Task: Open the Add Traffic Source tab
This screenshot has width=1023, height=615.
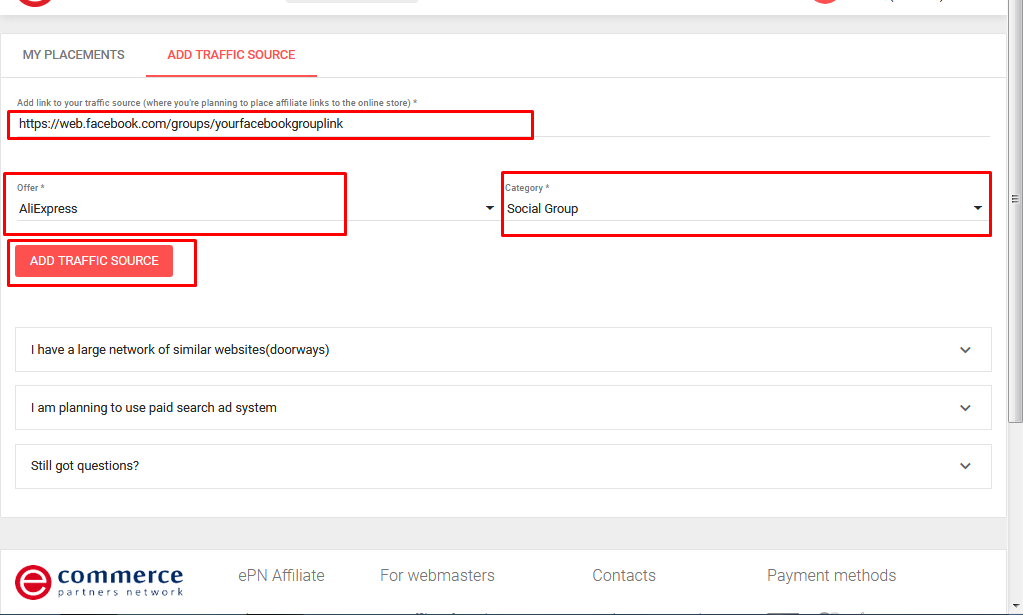Action: 231,55
